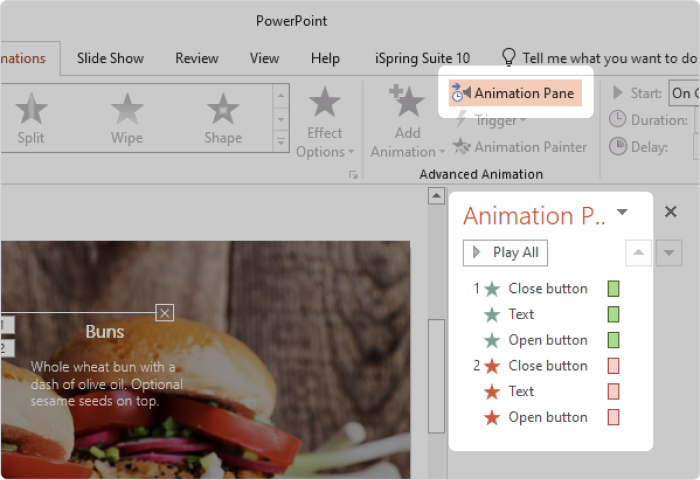Open the Start timing combo box
The width and height of the screenshot is (700, 480).
pos(684,93)
